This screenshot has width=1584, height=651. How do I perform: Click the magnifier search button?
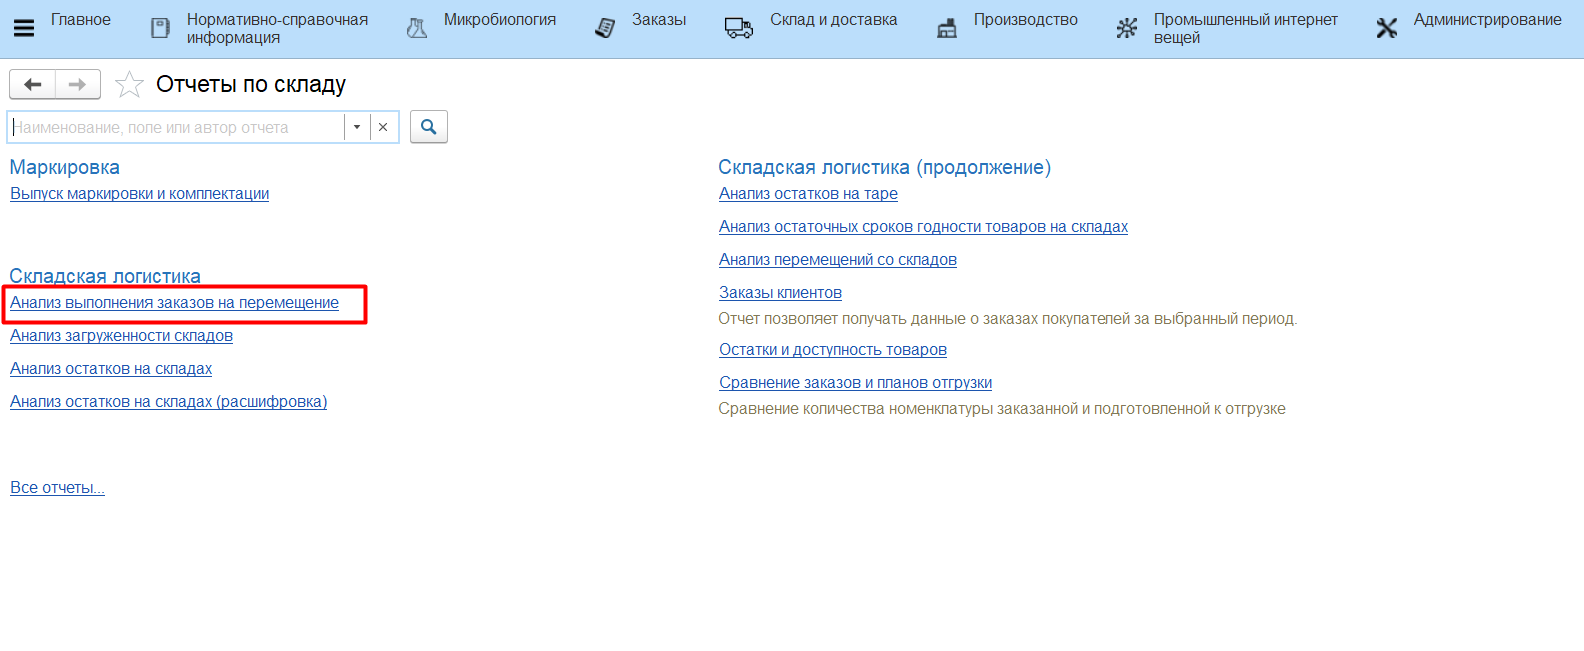point(428,127)
